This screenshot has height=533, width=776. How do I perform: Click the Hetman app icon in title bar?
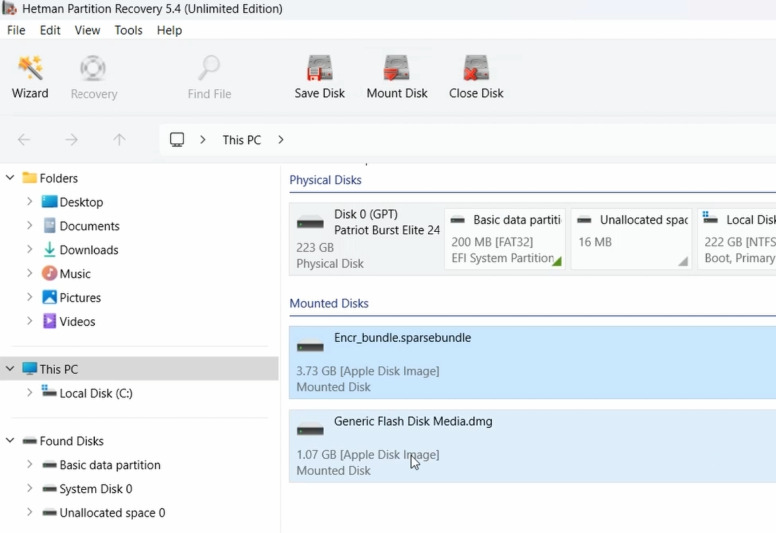coord(9,8)
